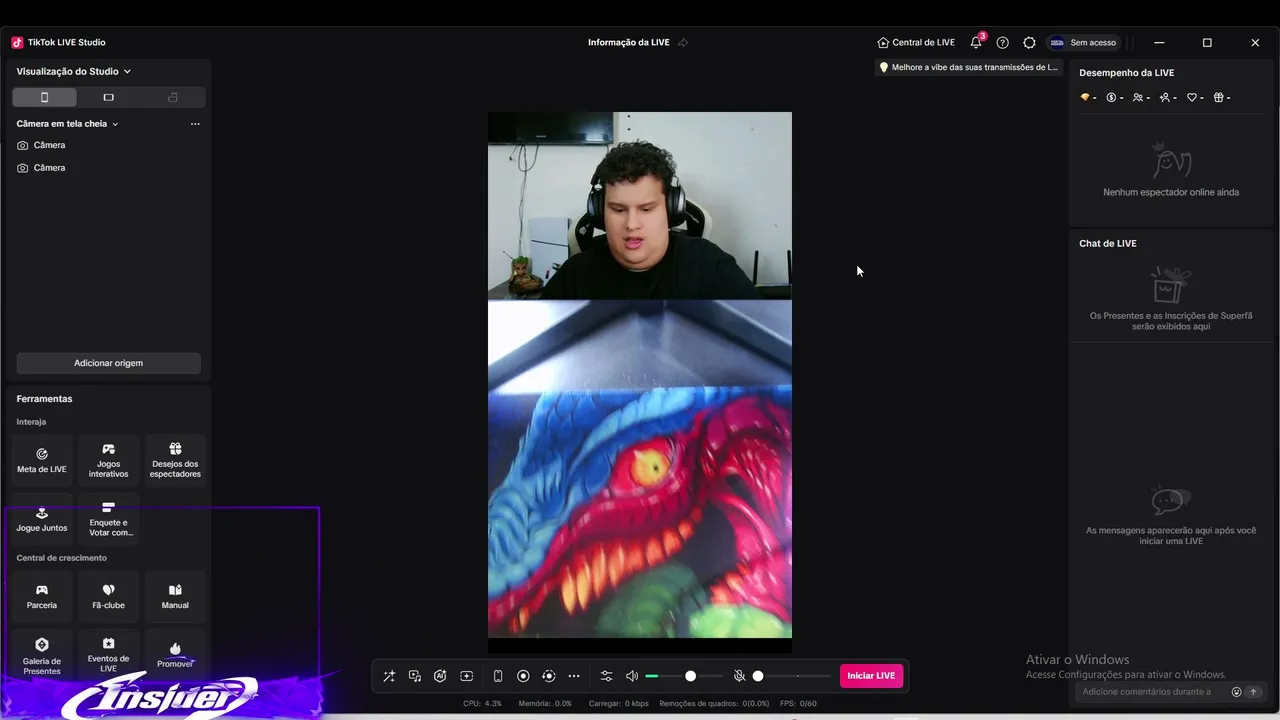Click the likes heart stat
1280x720 pixels.
[1195, 97]
